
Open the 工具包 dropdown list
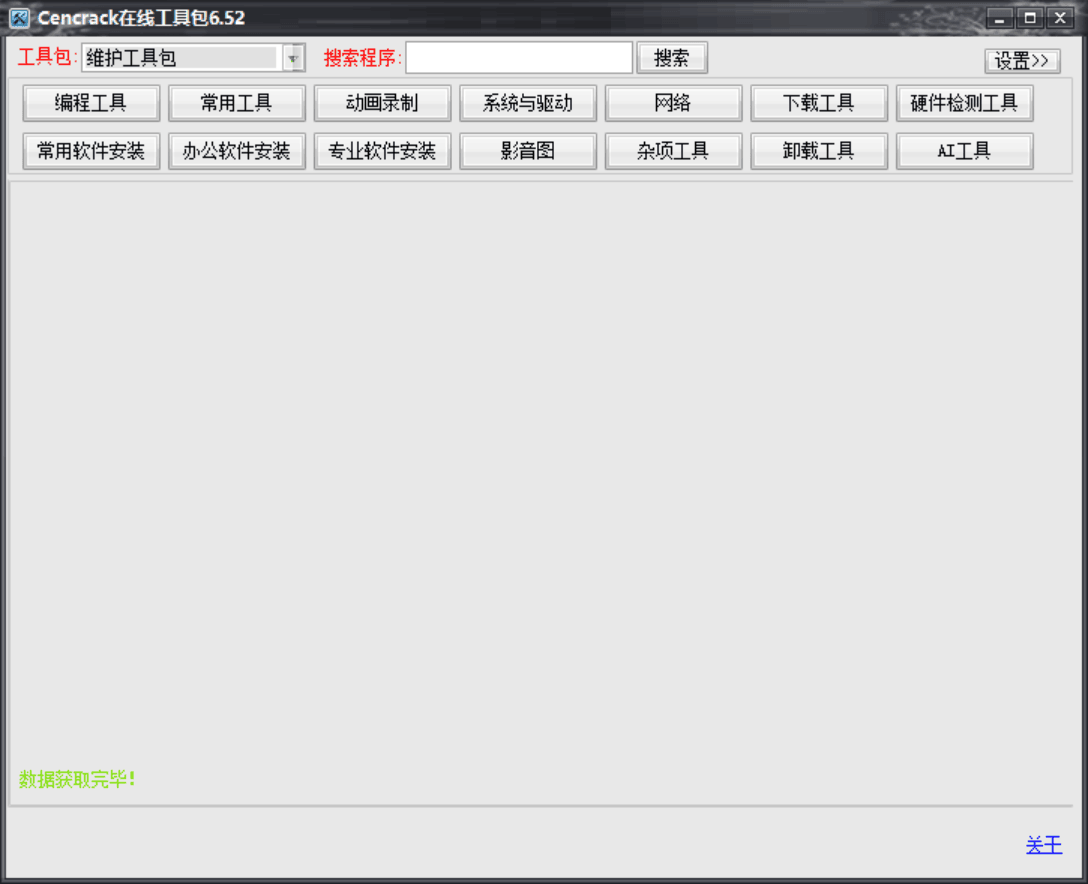coord(293,58)
